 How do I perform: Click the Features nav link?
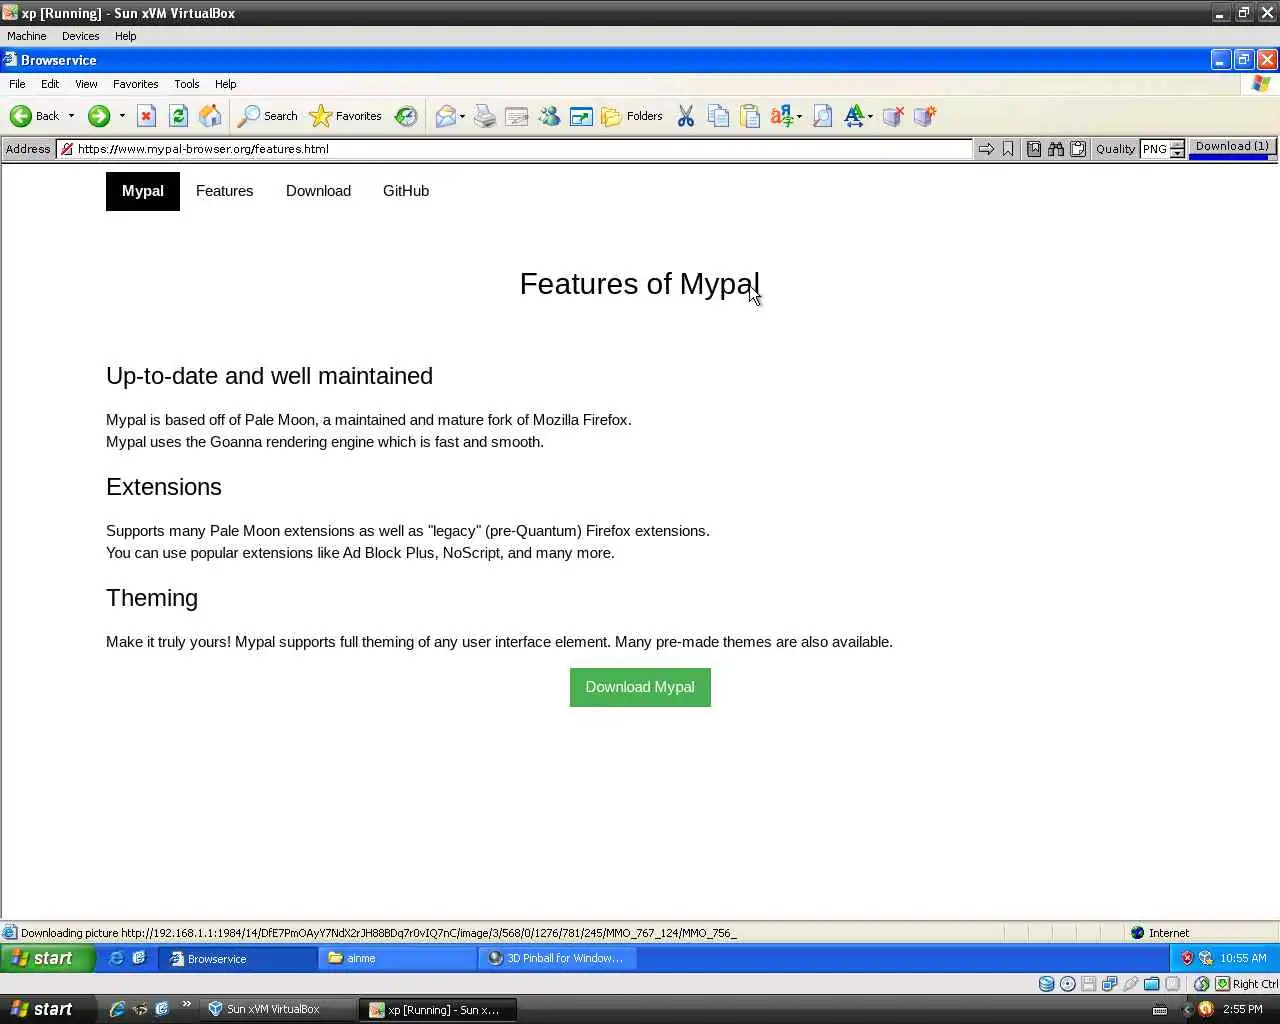click(x=224, y=191)
